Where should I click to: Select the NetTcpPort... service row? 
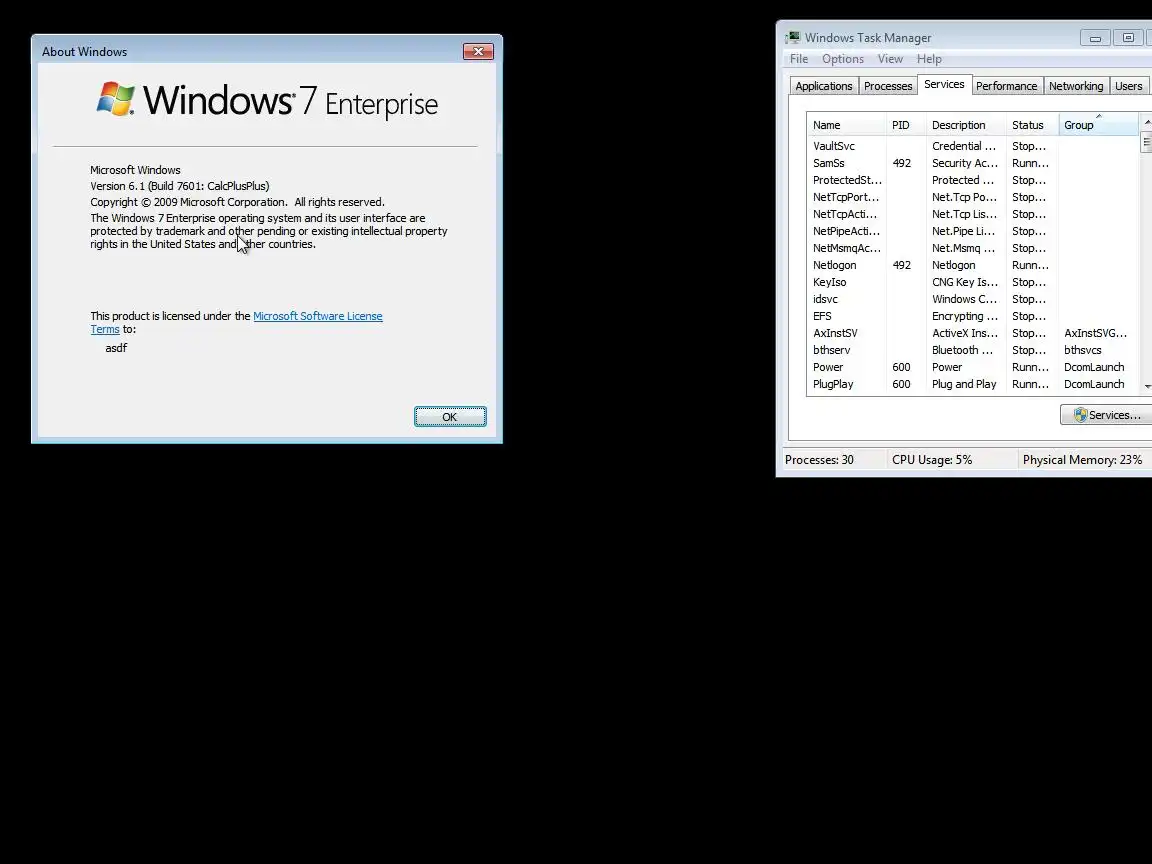tap(973, 197)
